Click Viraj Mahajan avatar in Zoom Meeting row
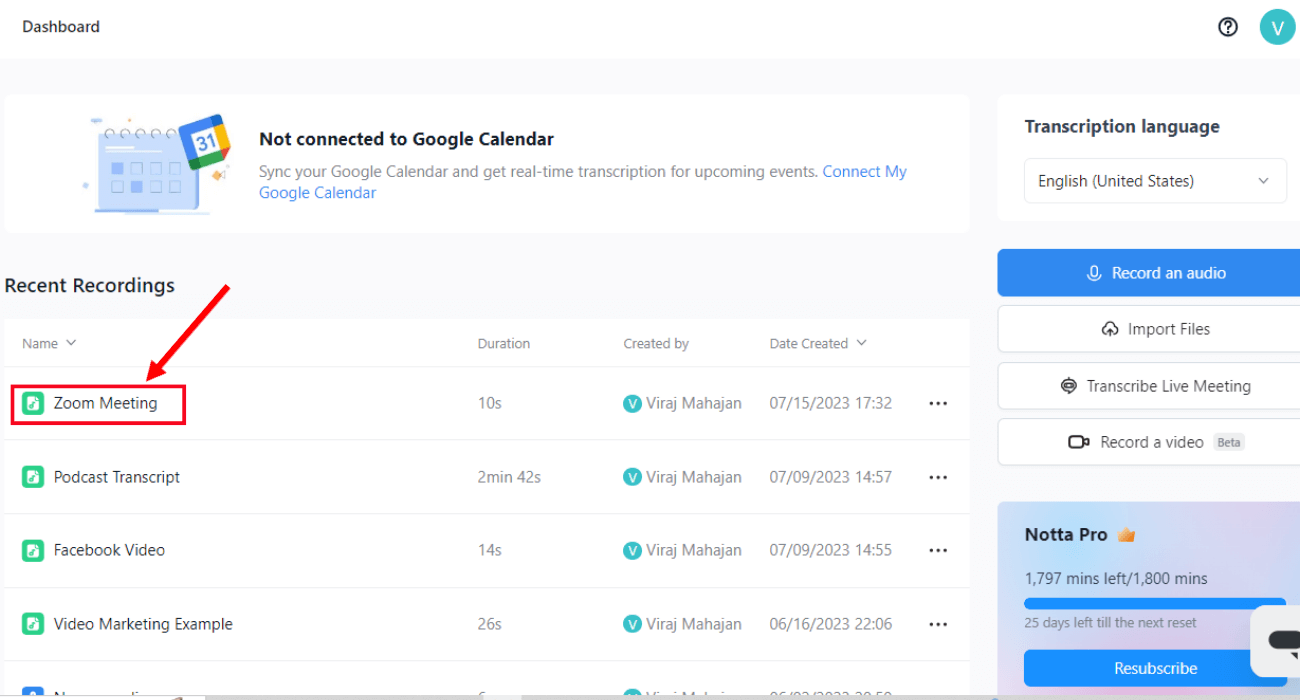The image size is (1300, 700). tap(632, 403)
